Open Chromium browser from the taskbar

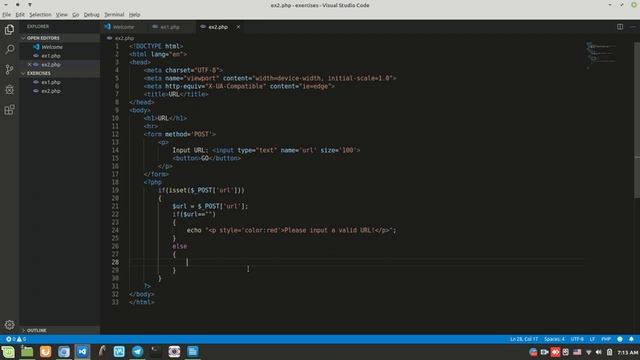pyautogui.click(x=64, y=351)
